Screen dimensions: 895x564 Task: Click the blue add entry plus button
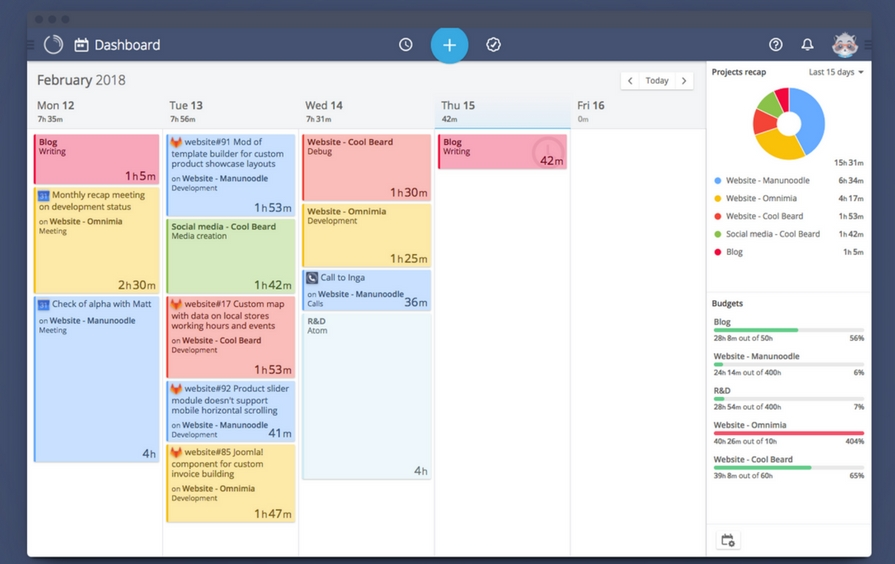tap(449, 45)
